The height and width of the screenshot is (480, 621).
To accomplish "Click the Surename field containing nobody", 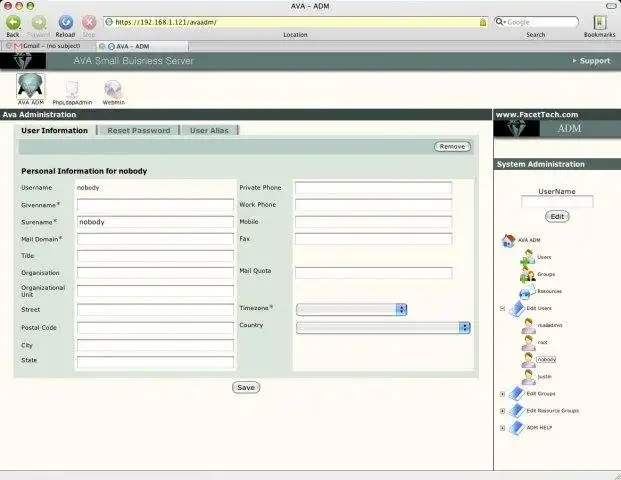I will [x=155, y=222].
